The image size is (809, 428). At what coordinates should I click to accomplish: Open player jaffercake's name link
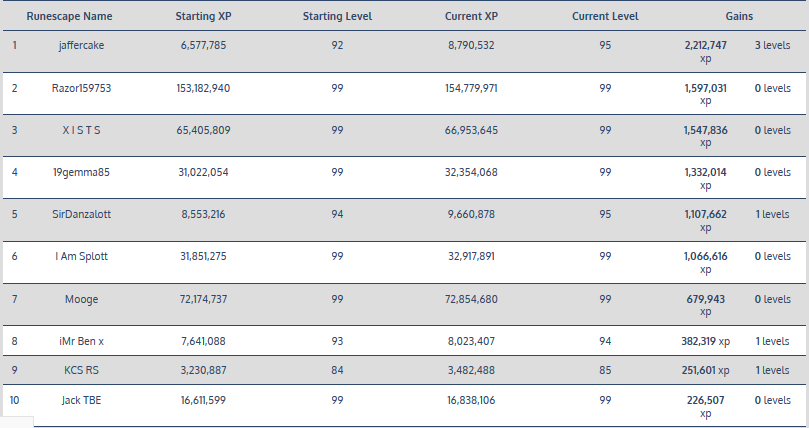pos(81,46)
